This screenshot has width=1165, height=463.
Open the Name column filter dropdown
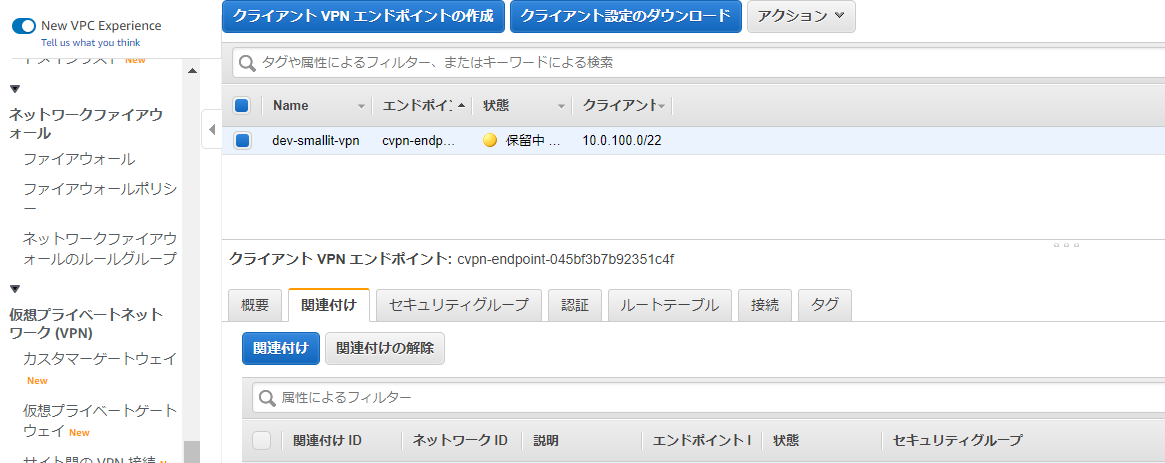pyautogui.click(x=361, y=106)
